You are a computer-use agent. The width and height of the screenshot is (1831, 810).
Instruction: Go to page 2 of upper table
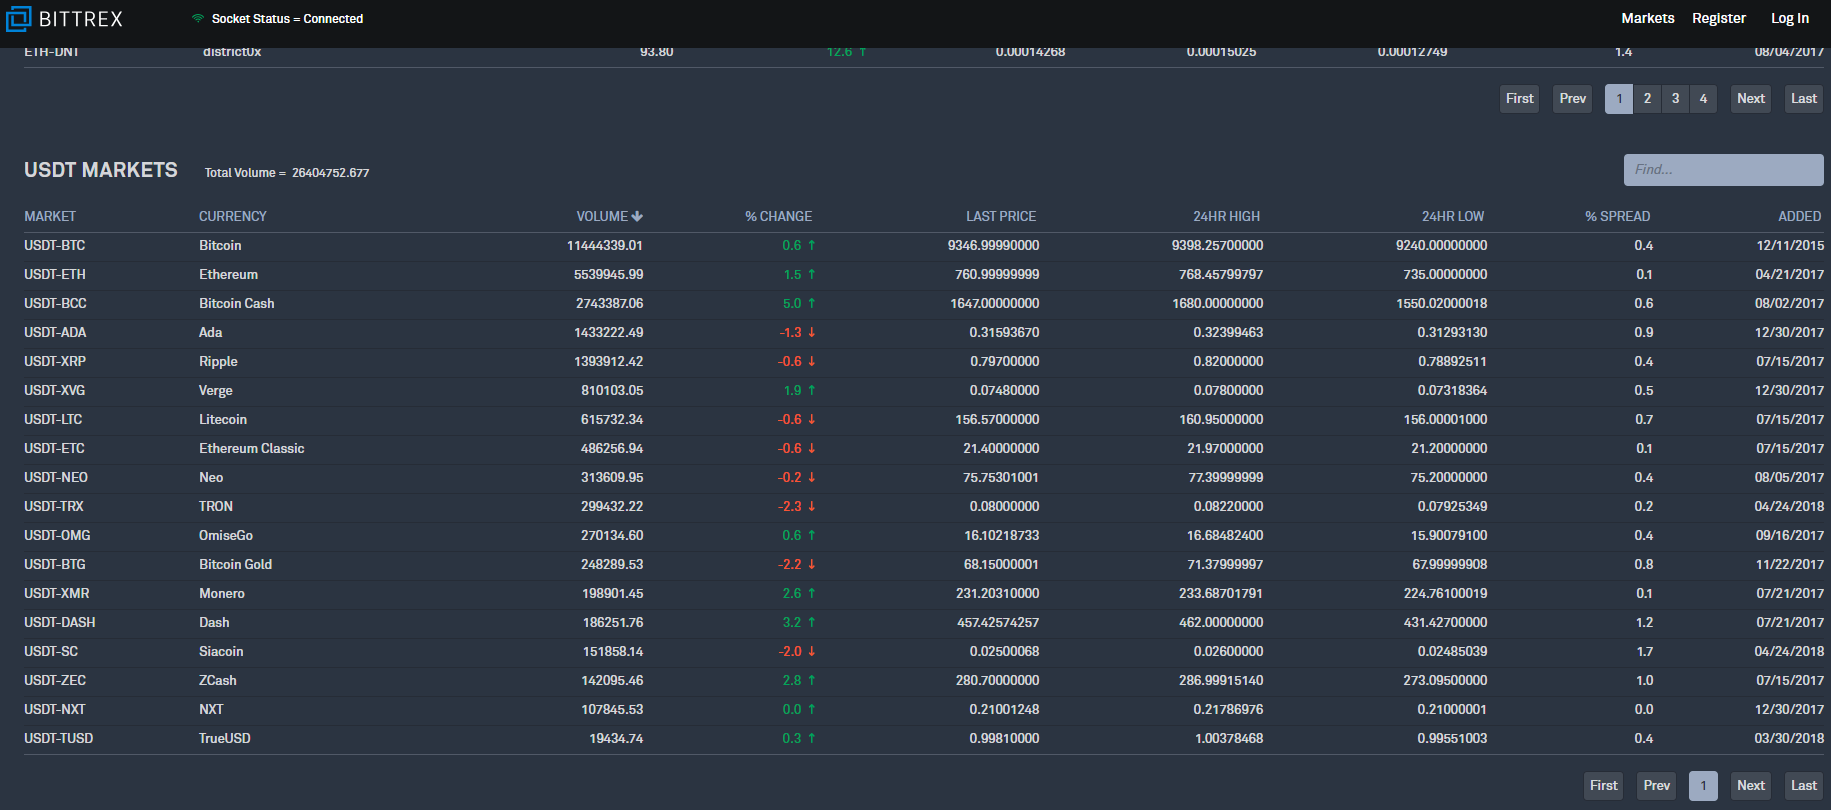(x=1647, y=99)
